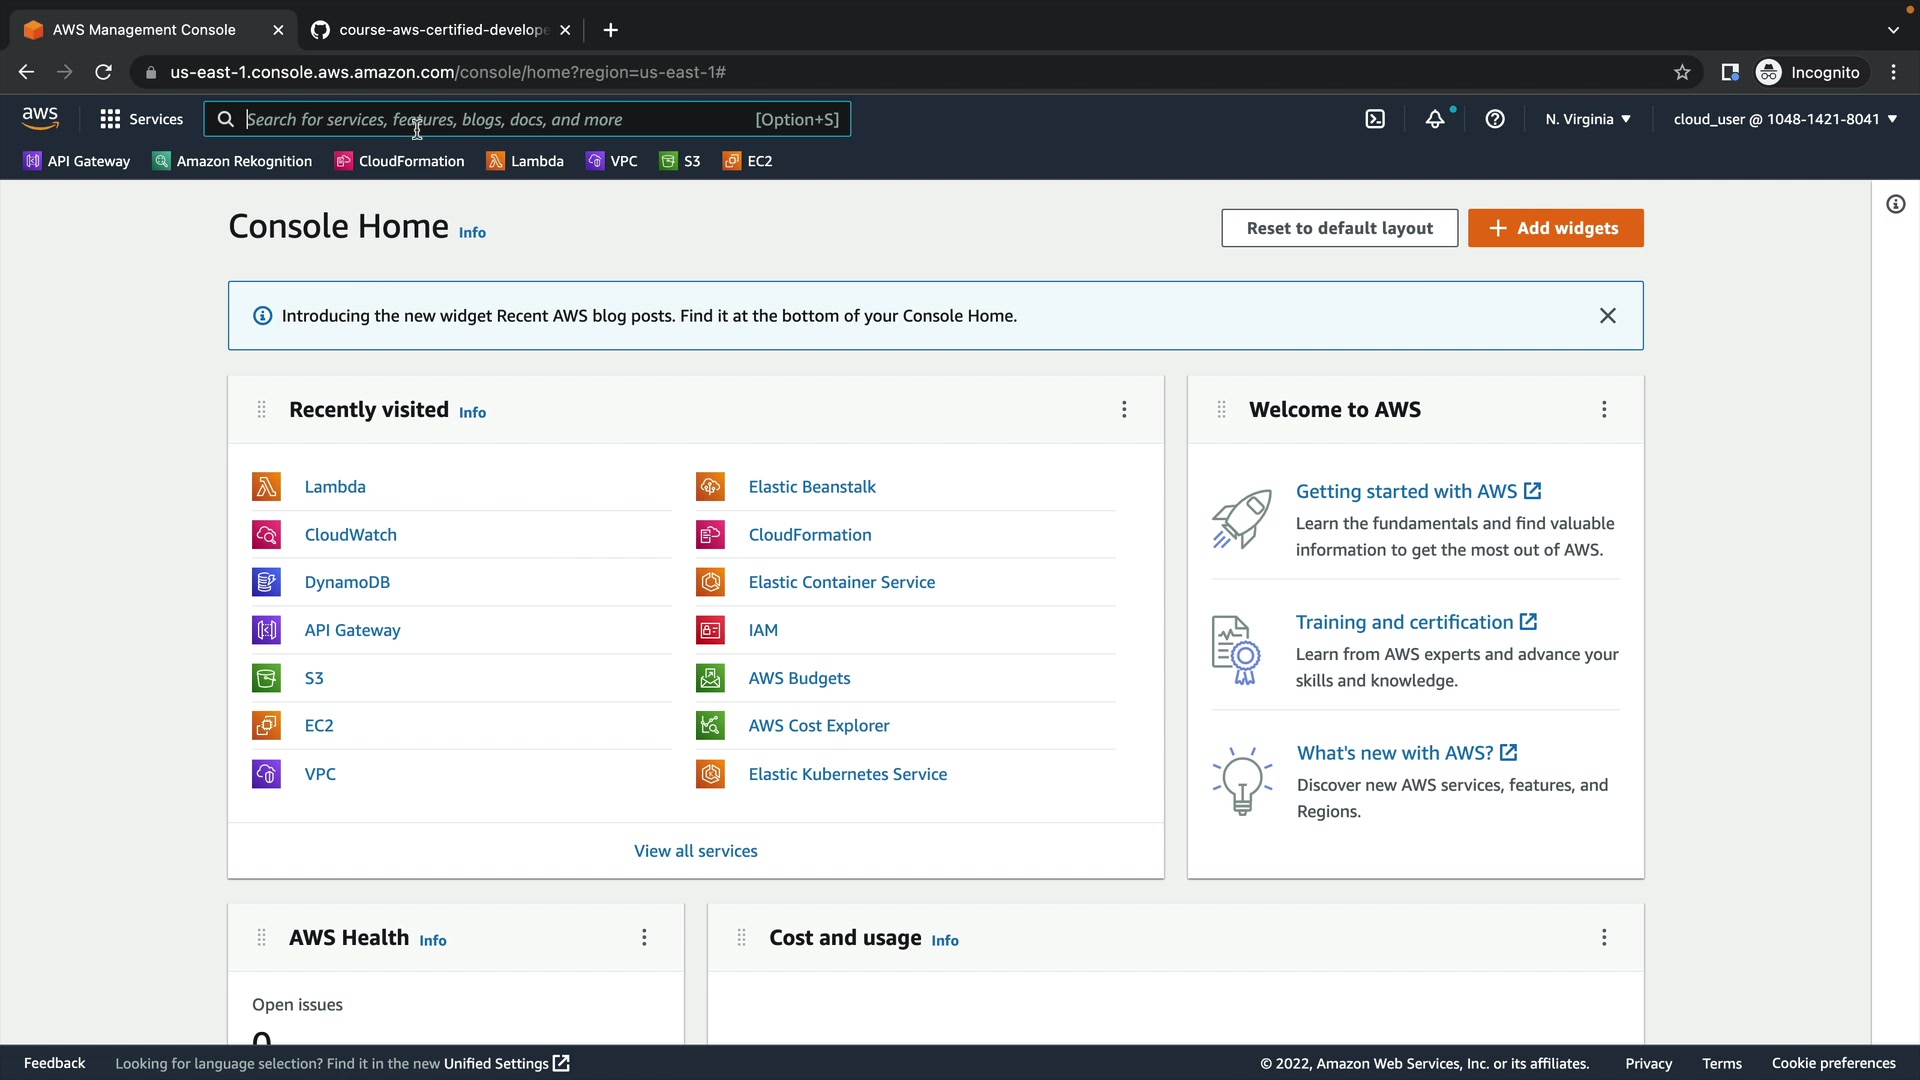Open the View all services link

(695, 851)
